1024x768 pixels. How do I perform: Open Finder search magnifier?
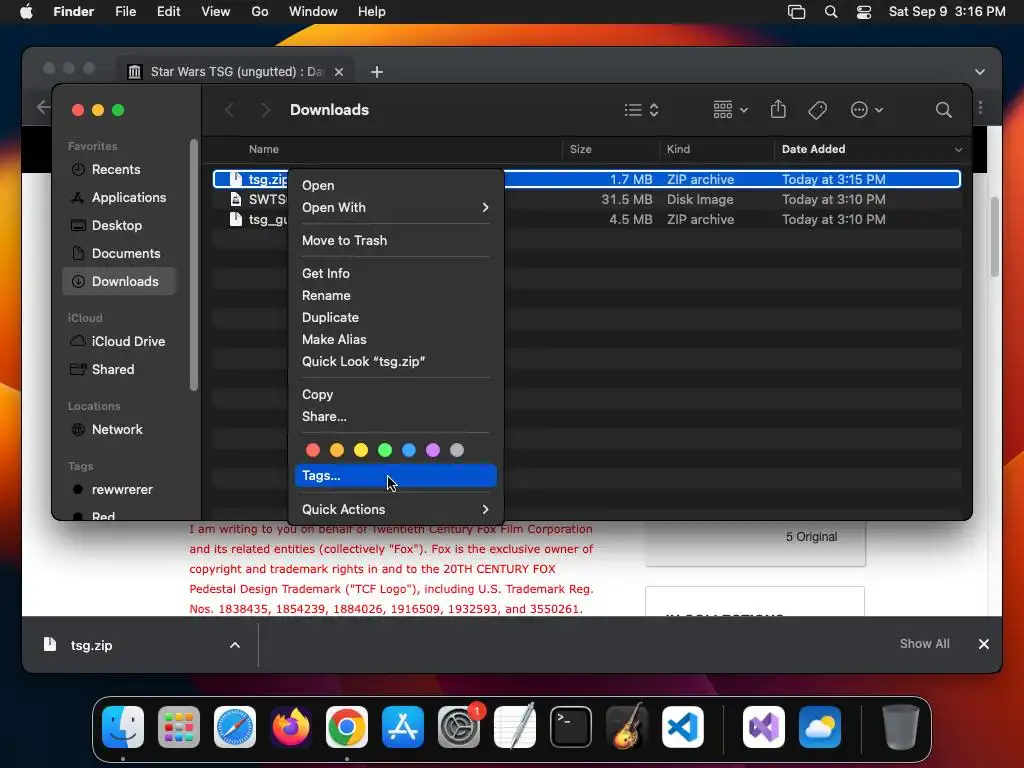pyautogui.click(x=943, y=110)
